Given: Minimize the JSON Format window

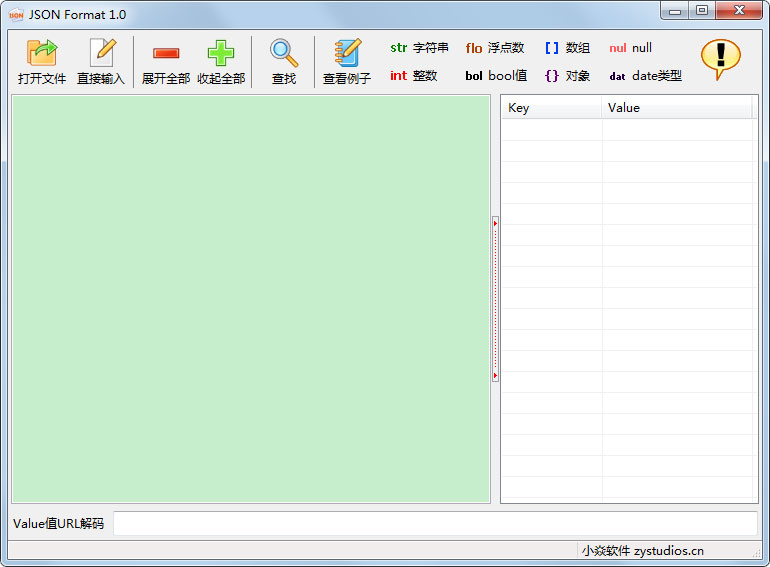Looking at the screenshot, I should 675,11.
